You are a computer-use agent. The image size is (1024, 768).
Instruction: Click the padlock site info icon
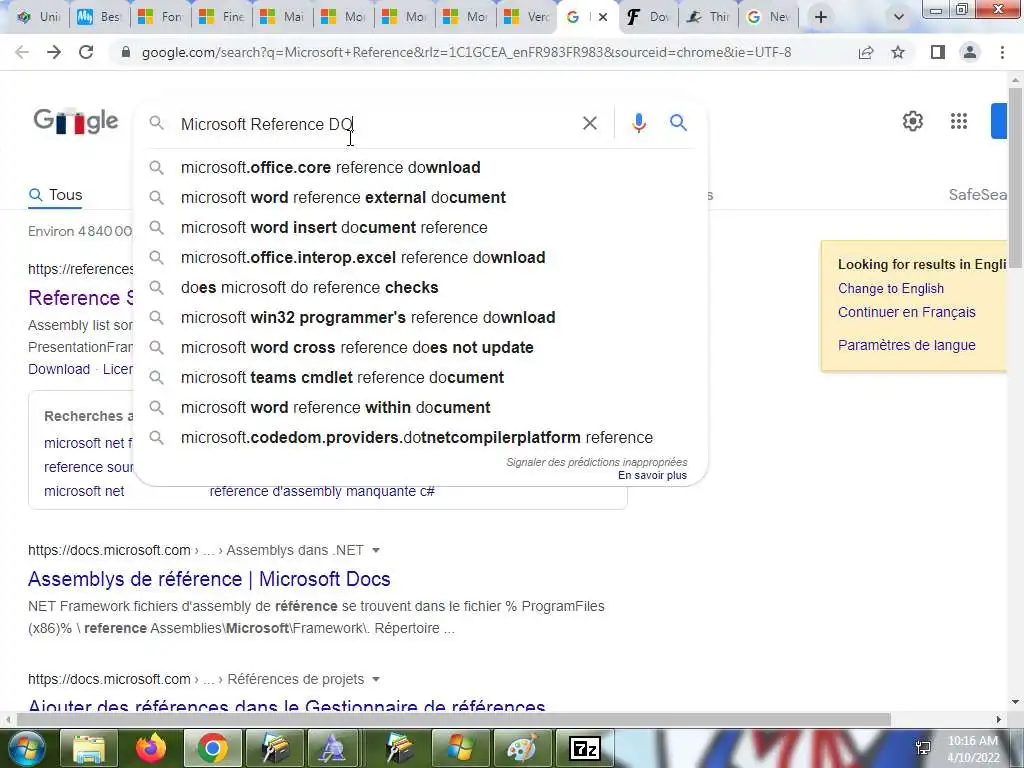[126, 52]
